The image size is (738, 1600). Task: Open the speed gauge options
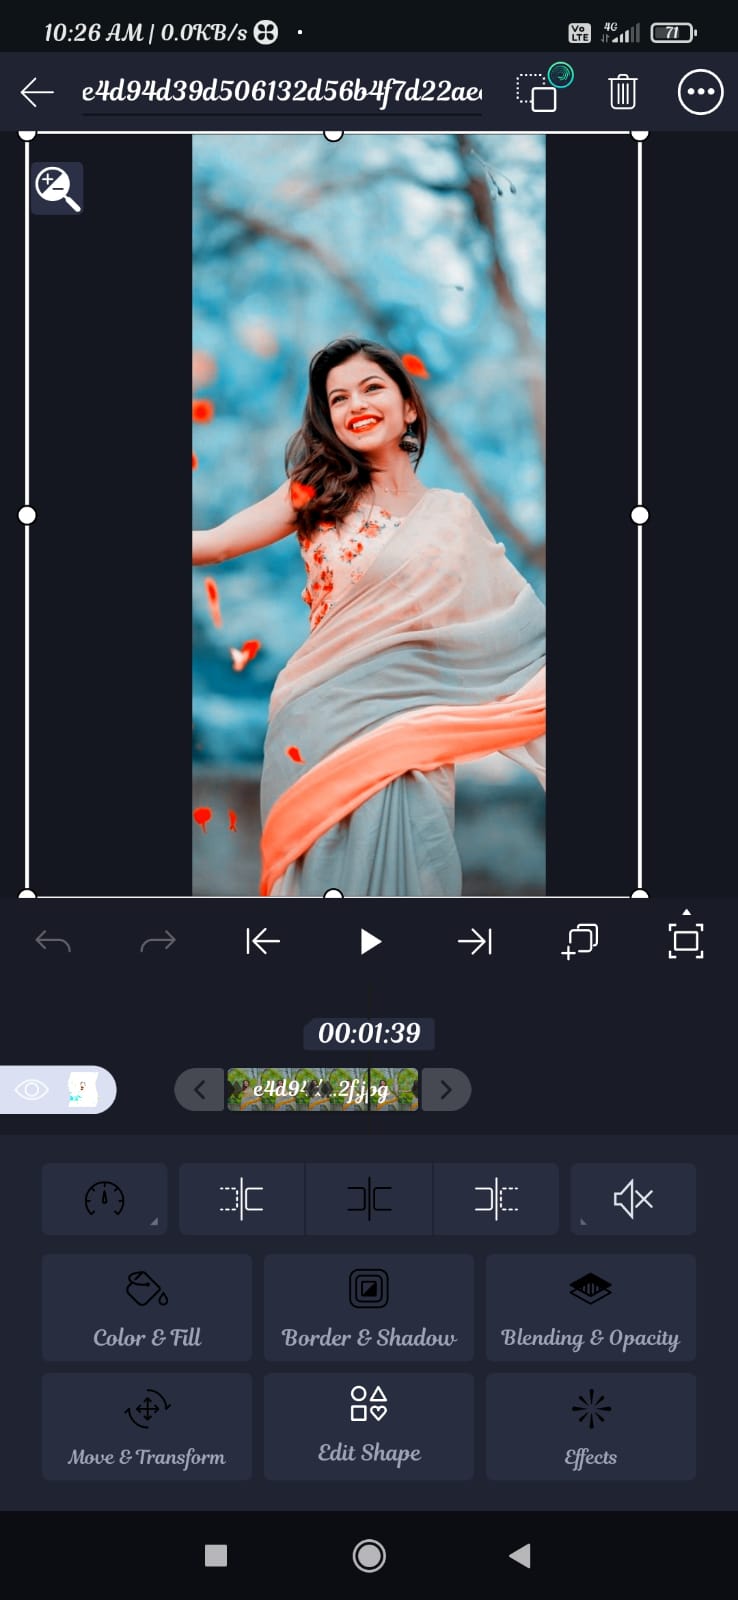(x=105, y=1198)
